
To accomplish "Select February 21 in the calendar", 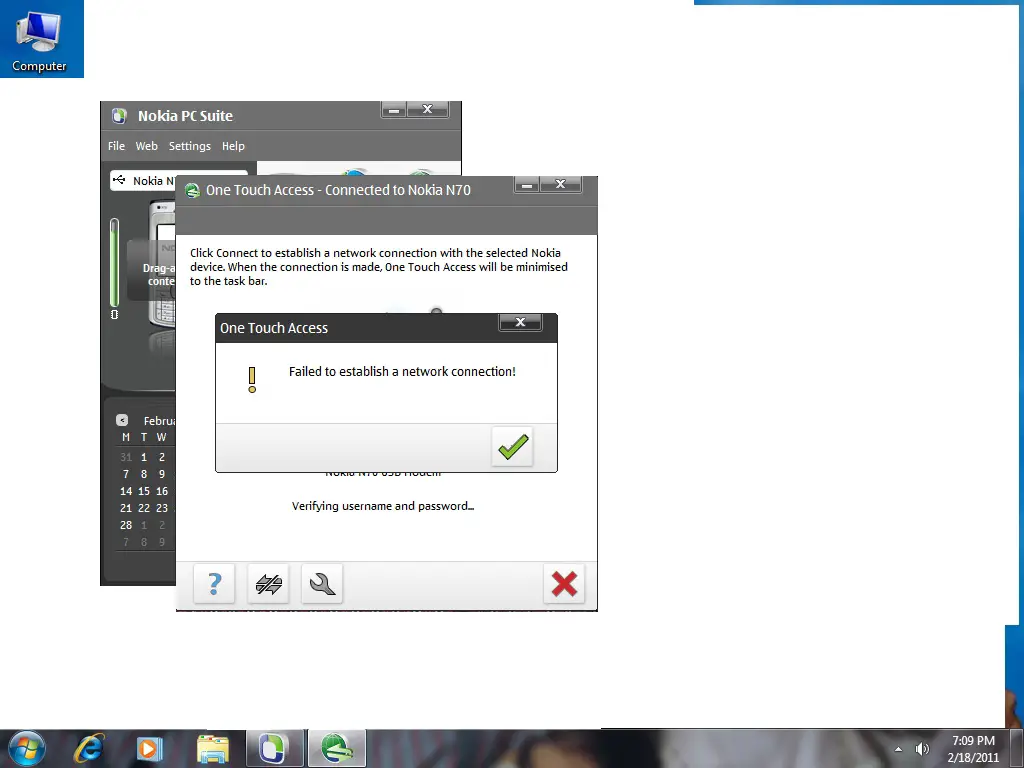I will click(126, 508).
